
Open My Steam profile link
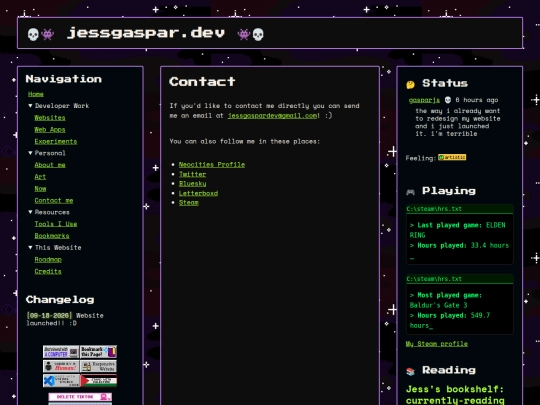pyautogui.click(x=437, y=344)
